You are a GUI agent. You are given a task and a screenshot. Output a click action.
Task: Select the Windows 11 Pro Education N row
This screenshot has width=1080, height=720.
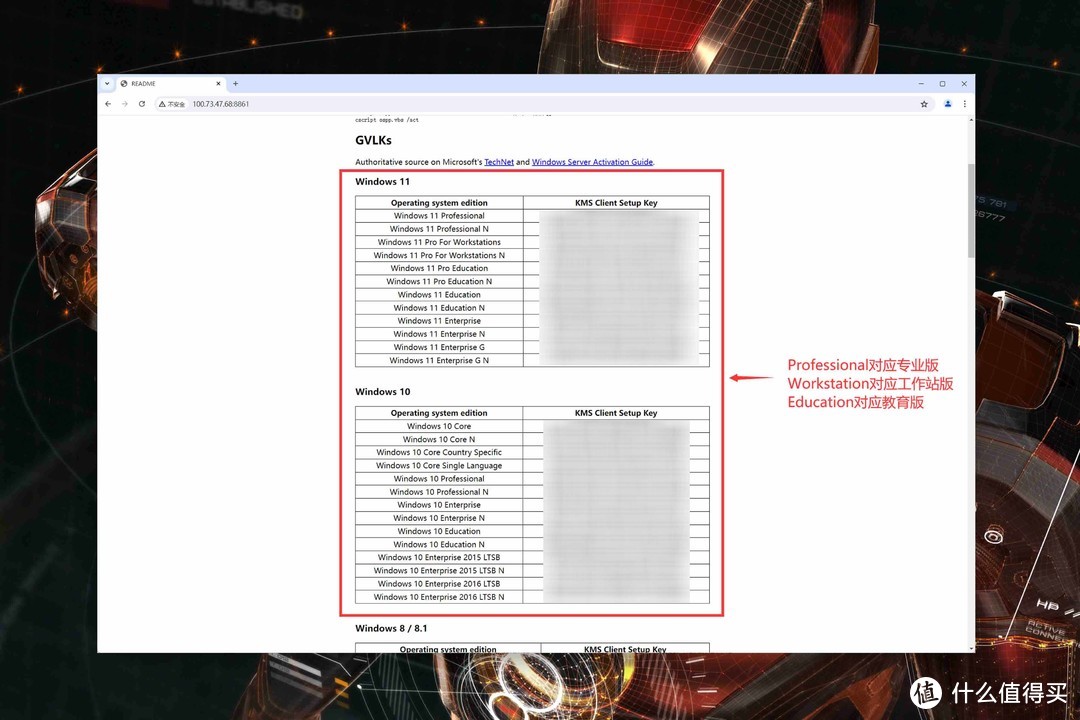click(x=532, y=281)
